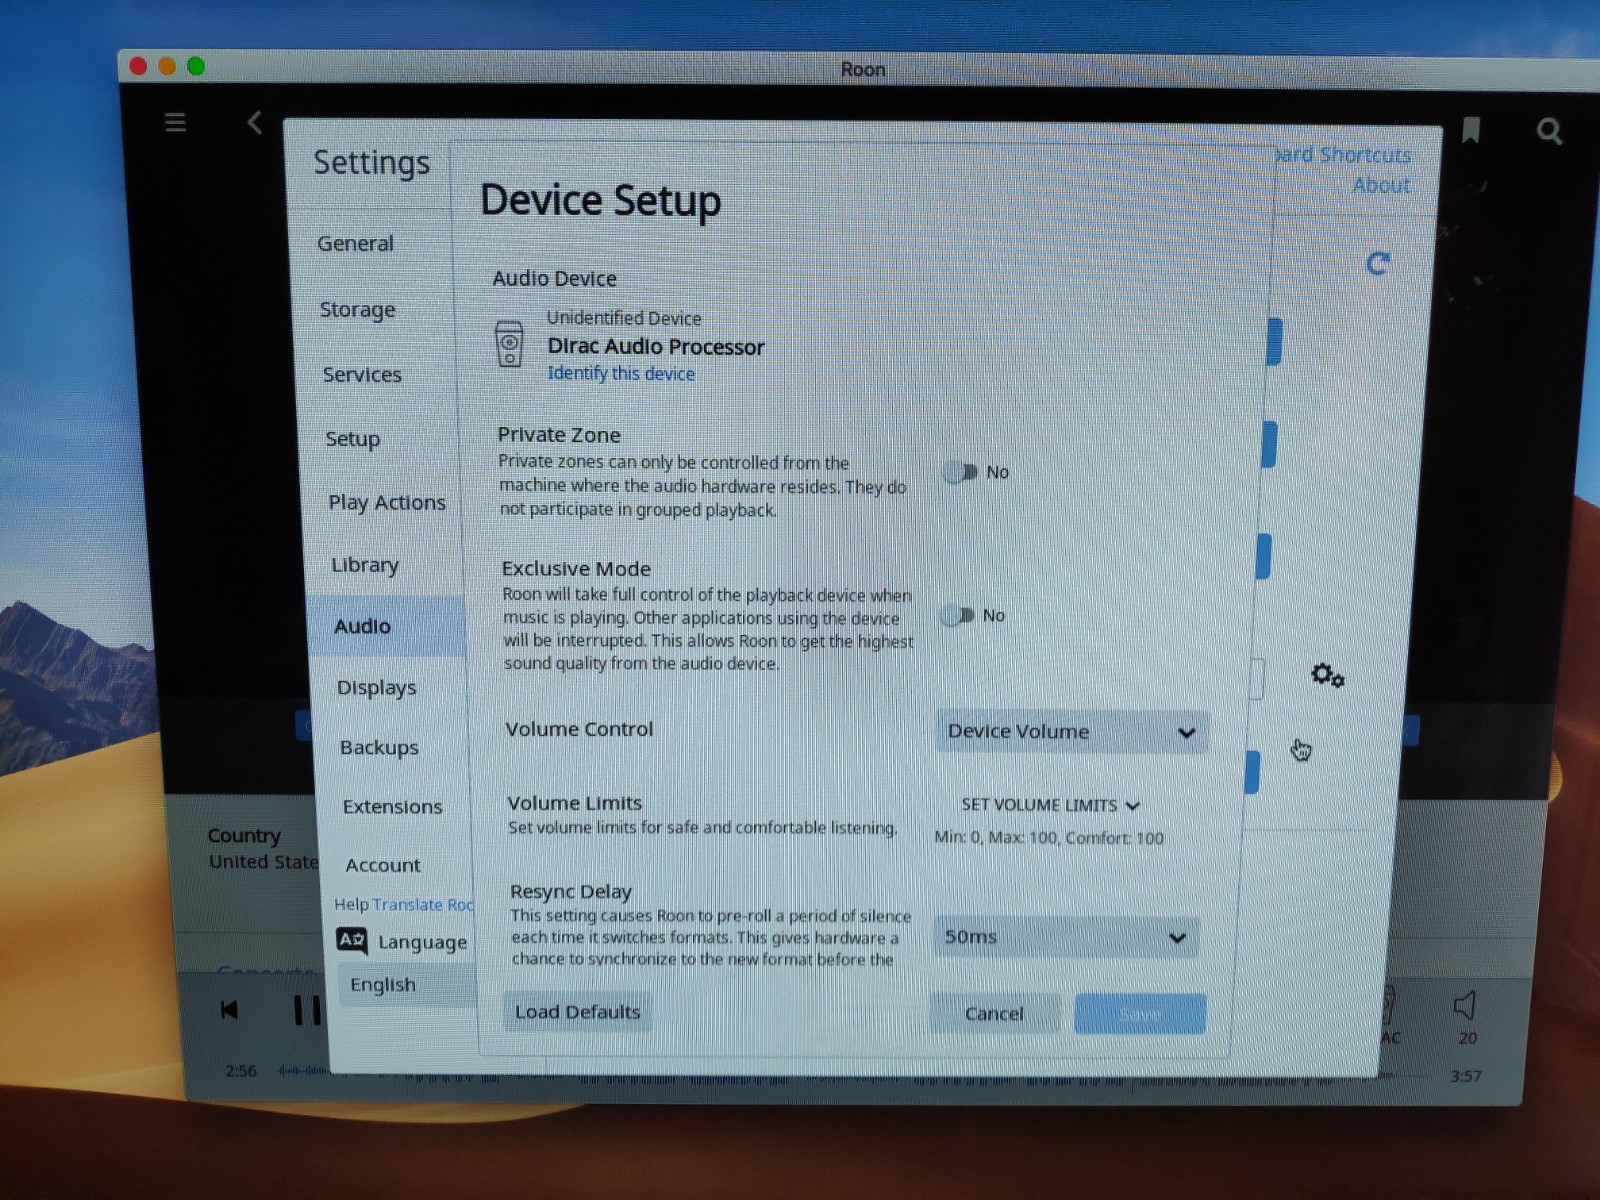This screenshot has width=1600, height=1200.
Task: Open search with the magnifier icon
Action: click(1549, 131)
